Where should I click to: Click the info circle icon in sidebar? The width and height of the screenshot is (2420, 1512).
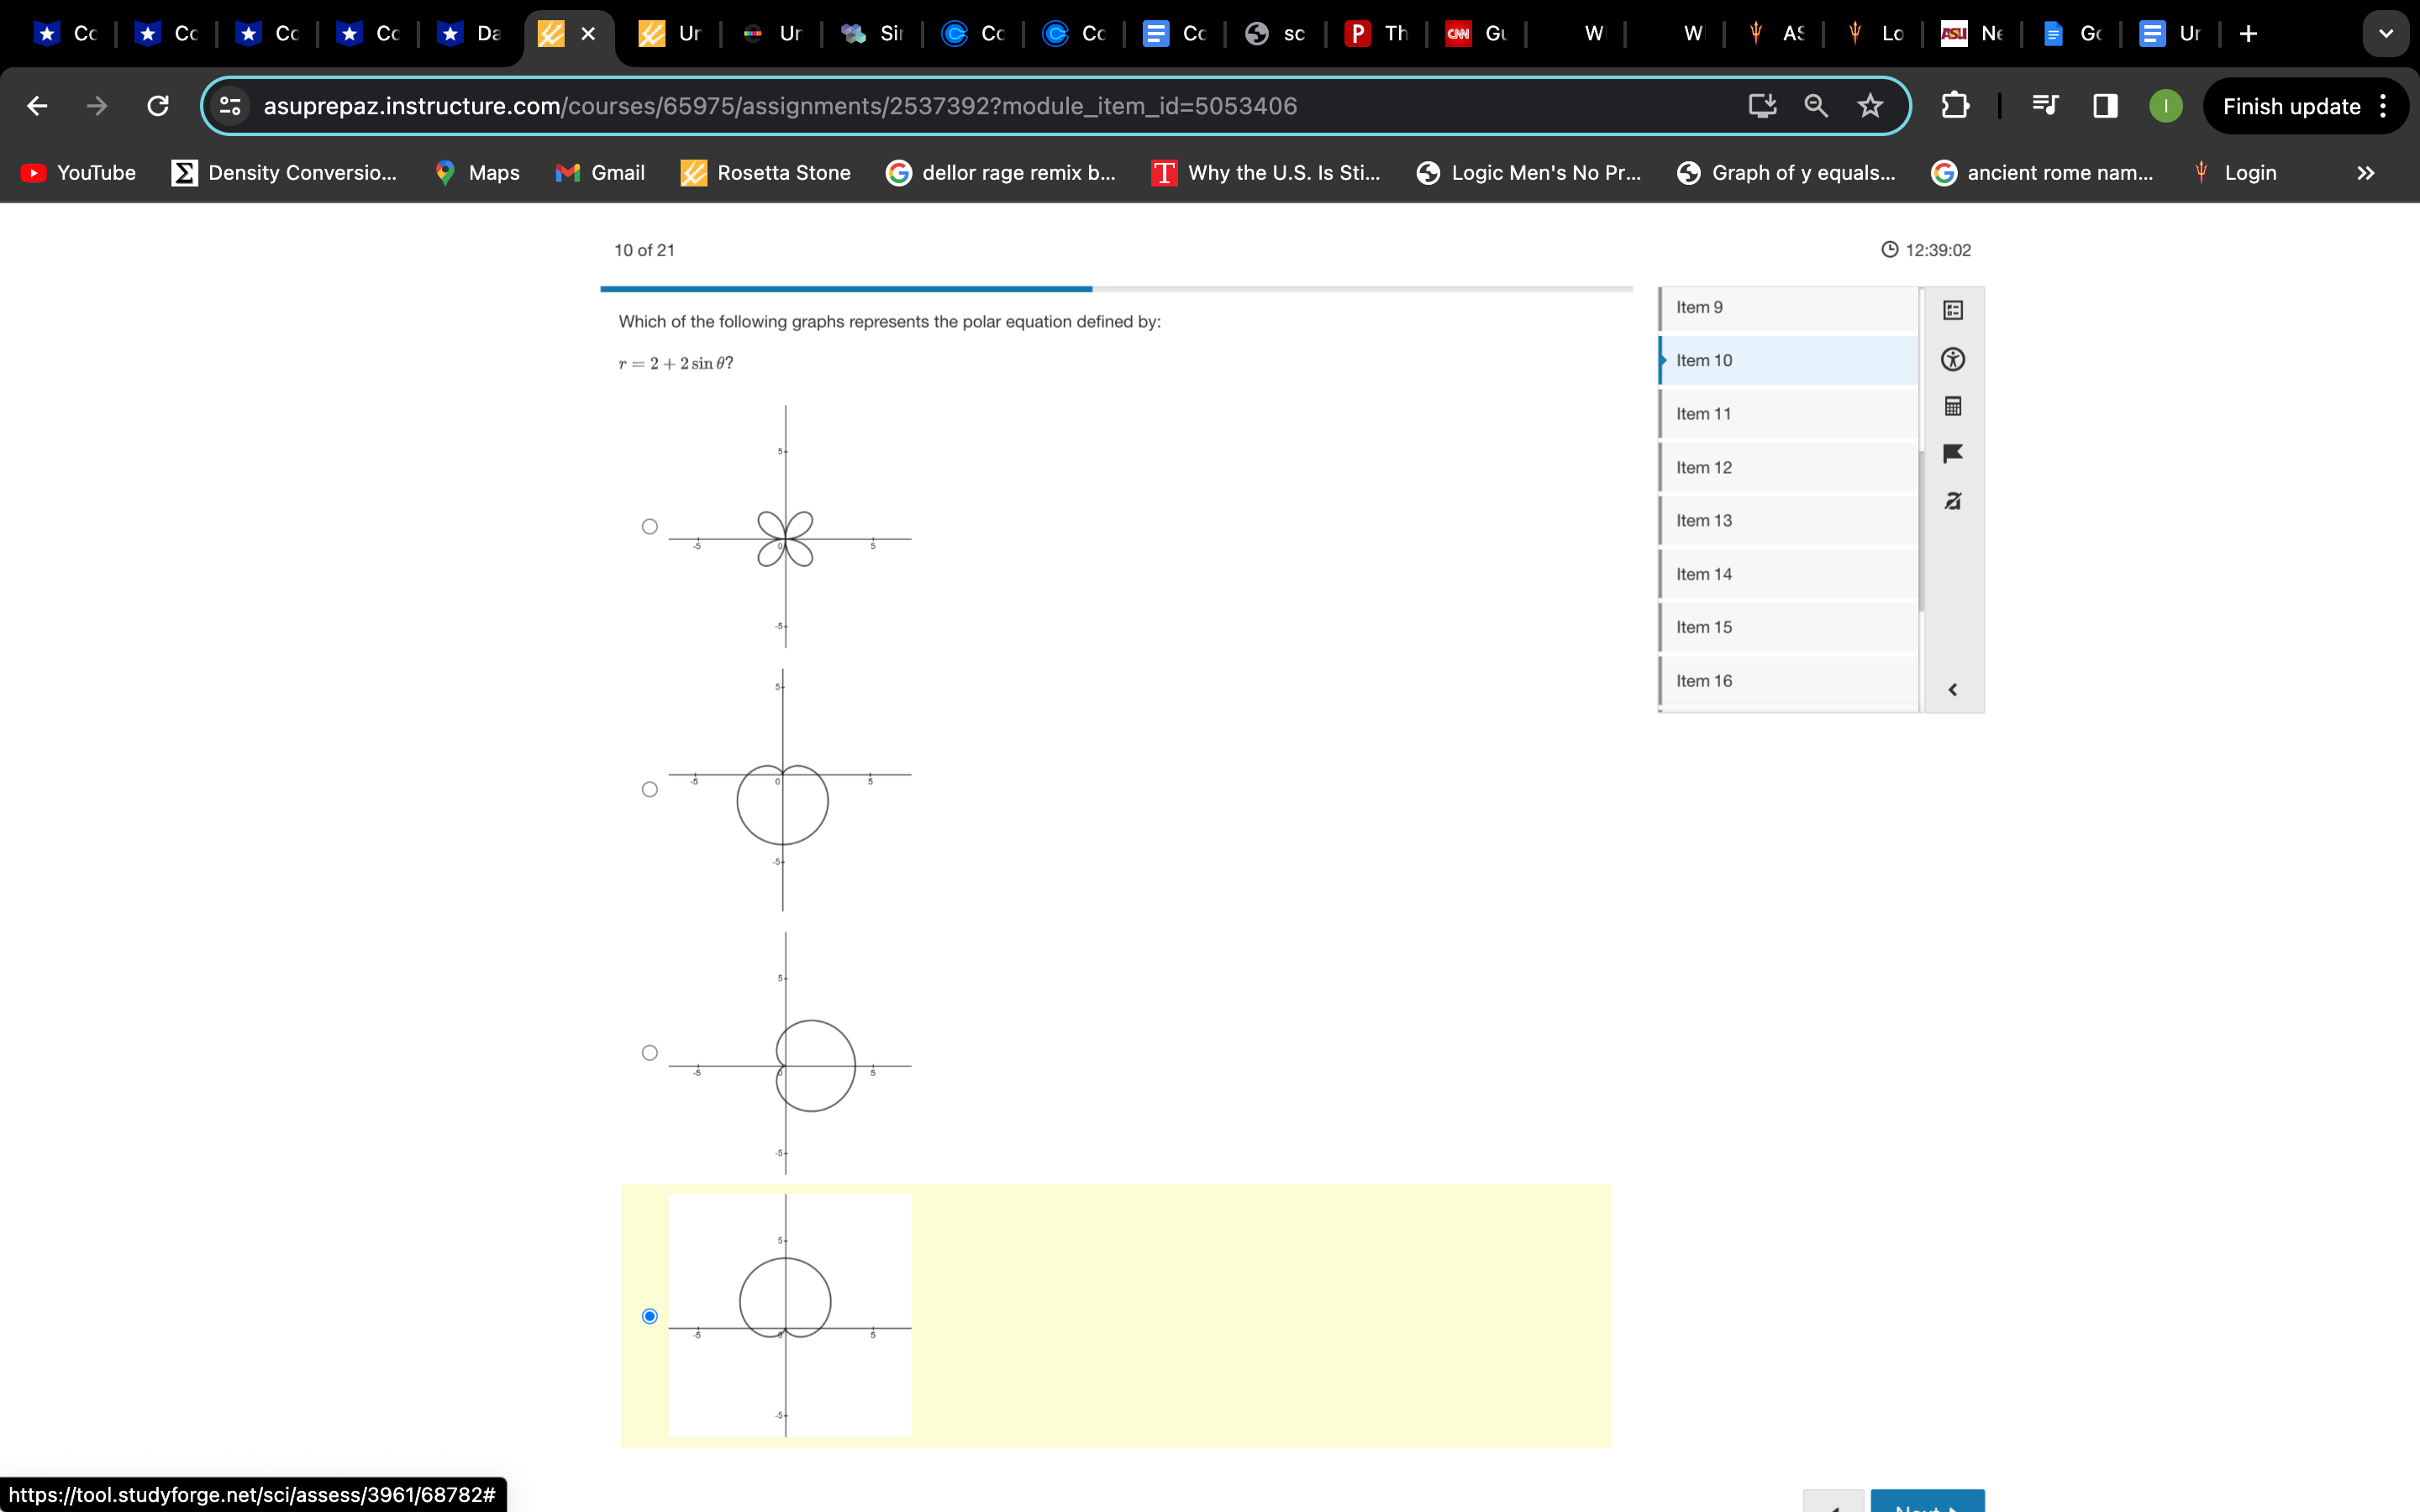click(x=1954, y=360)
